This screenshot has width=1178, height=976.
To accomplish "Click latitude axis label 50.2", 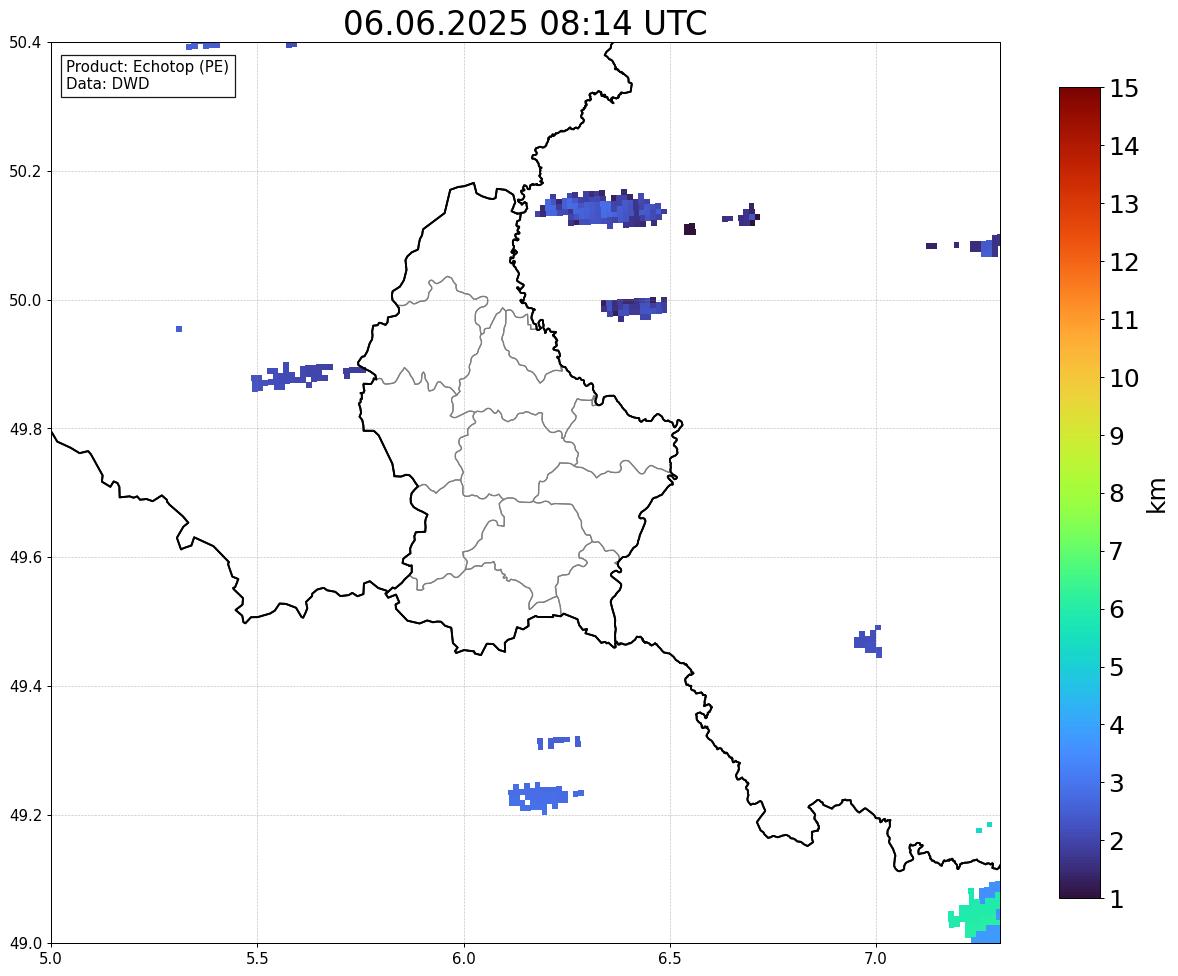I will [25, 171].
